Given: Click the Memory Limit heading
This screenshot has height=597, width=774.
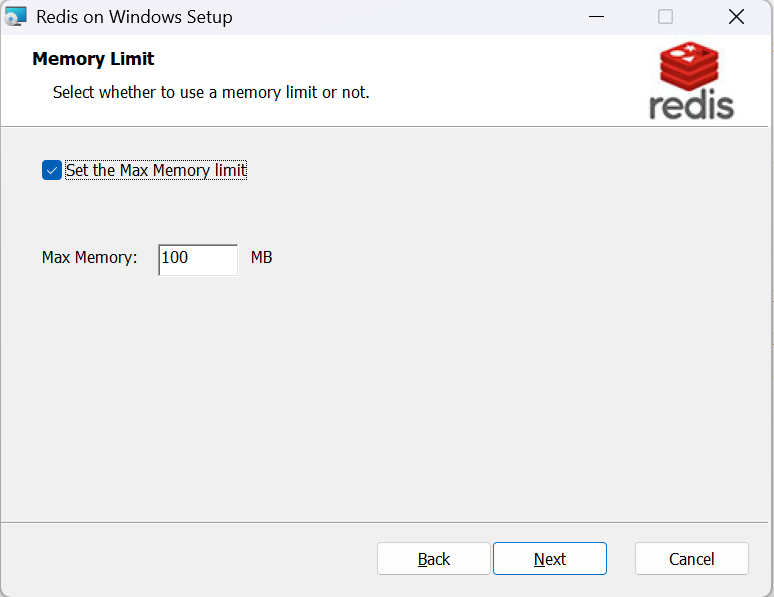Looking at the screenshot, I should click(93, 59).
